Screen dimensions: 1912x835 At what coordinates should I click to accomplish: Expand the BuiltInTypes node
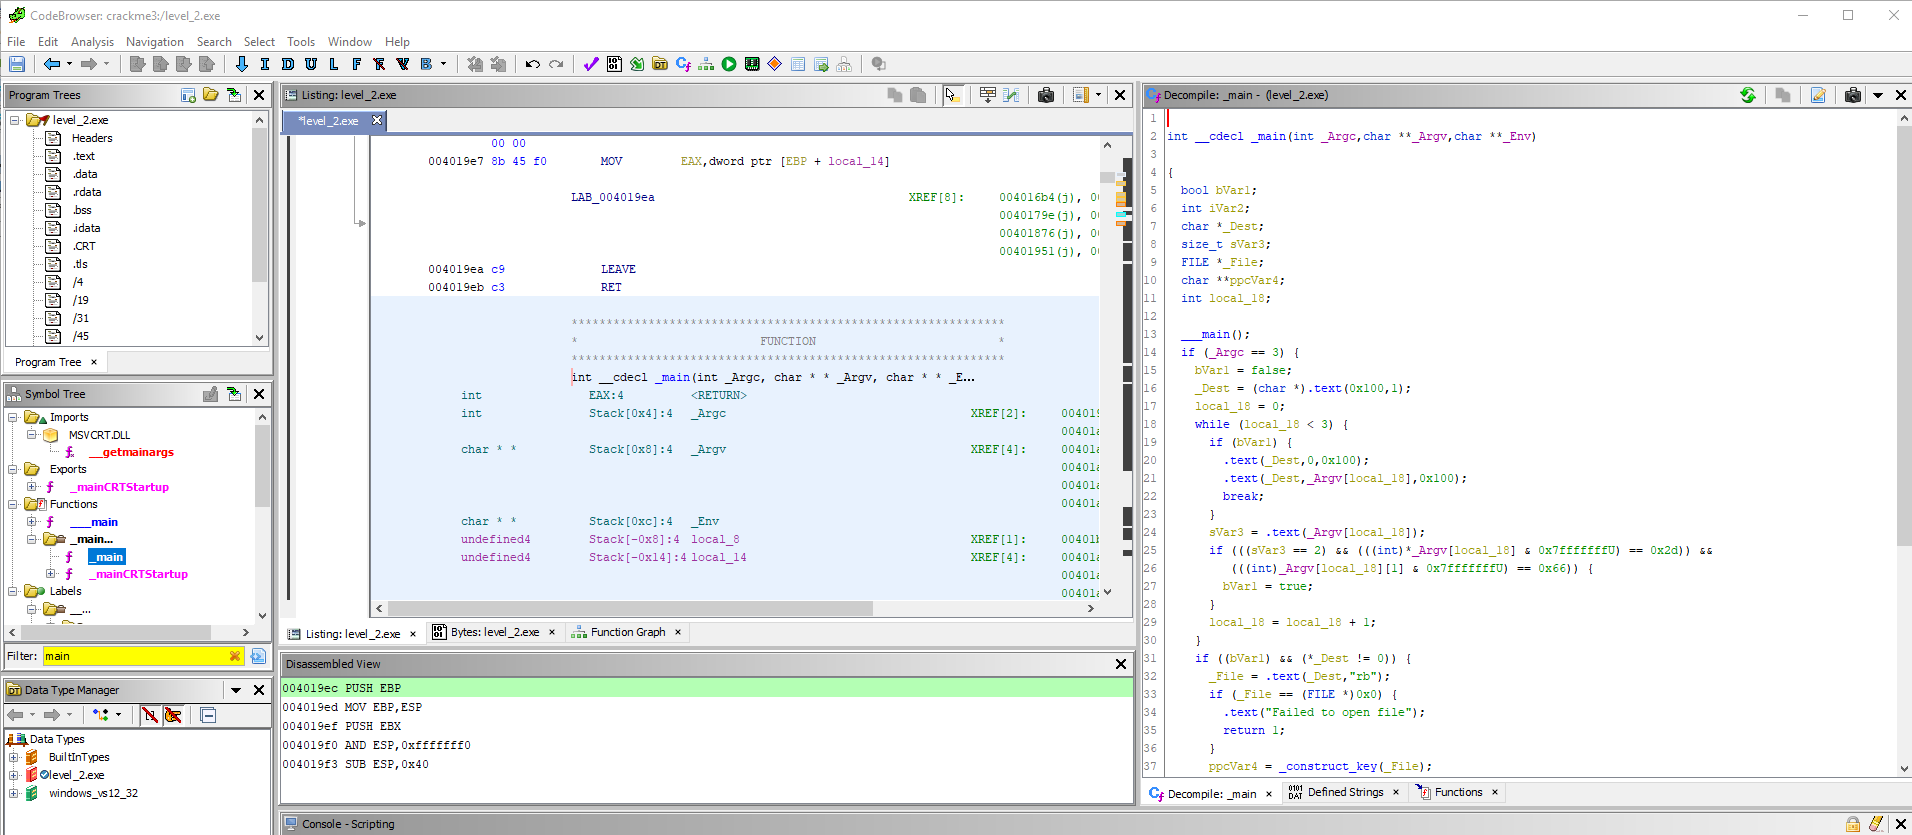pyautogui.click(x=14, y=757)
